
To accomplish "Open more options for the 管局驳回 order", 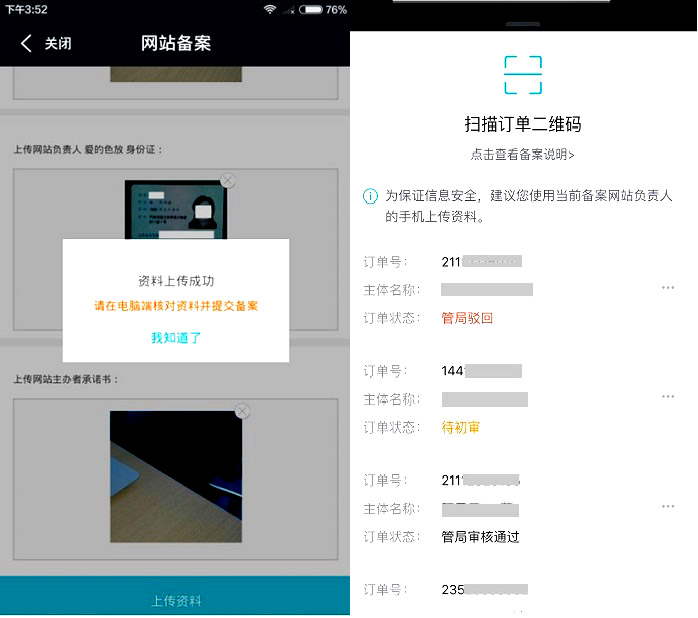I will pyautogui.click(x=668, y=288).
